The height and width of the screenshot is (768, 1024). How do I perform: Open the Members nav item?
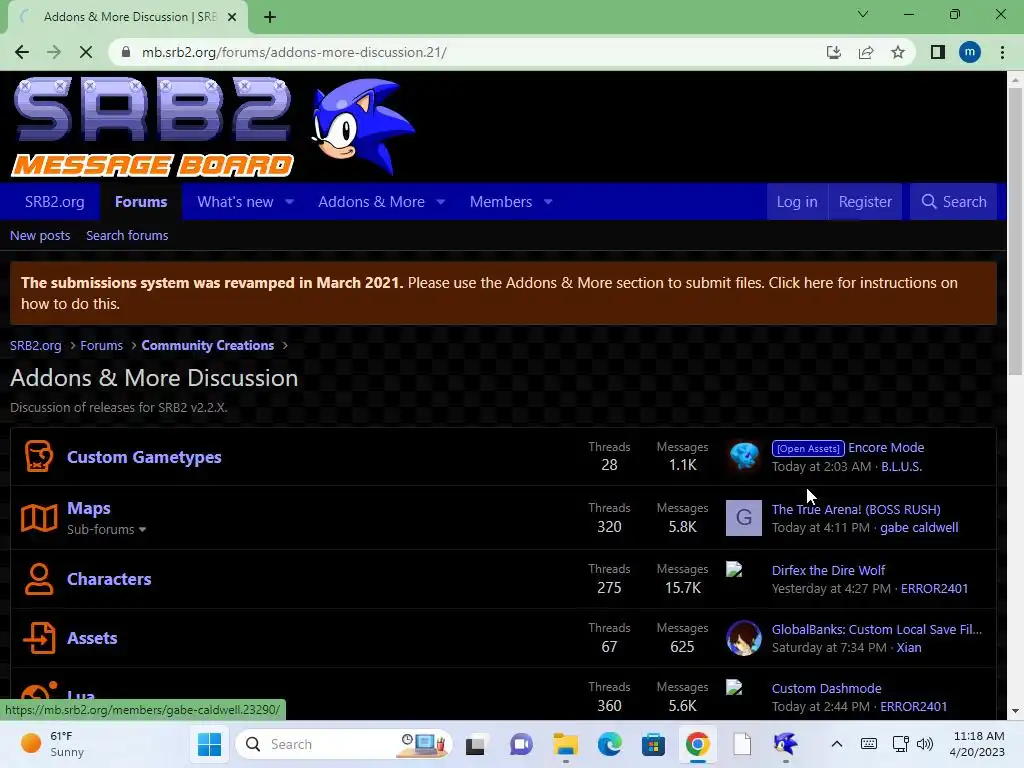[501, 202]
